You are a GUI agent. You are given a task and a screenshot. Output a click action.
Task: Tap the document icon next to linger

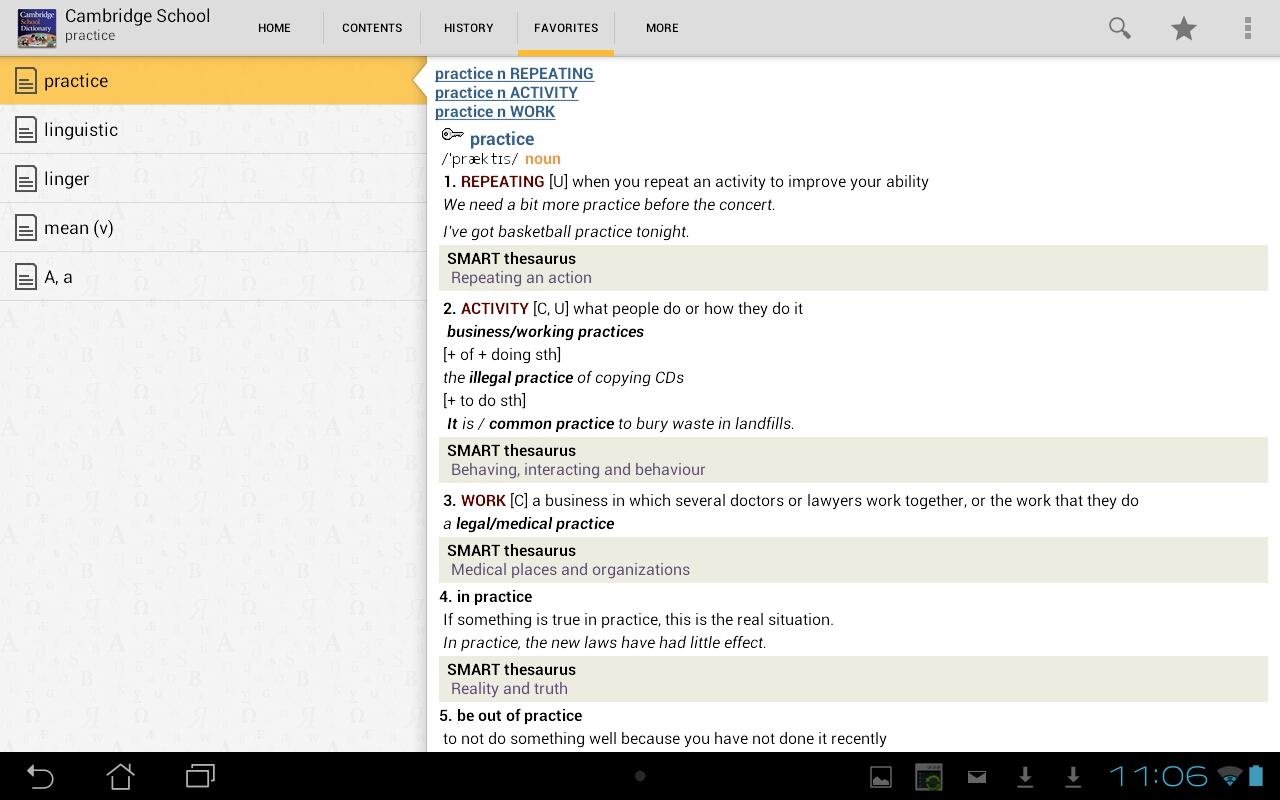point(26,179)
